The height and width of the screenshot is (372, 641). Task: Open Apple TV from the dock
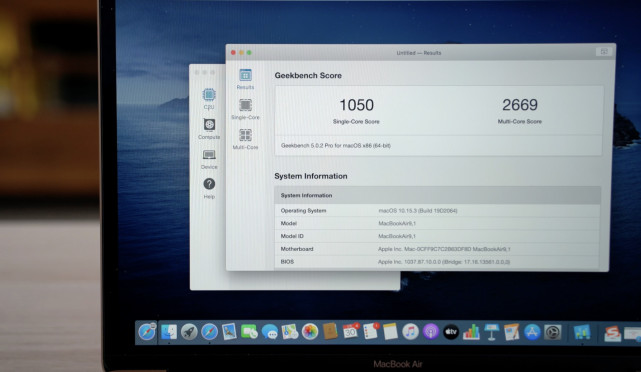[x=450, y=332]
